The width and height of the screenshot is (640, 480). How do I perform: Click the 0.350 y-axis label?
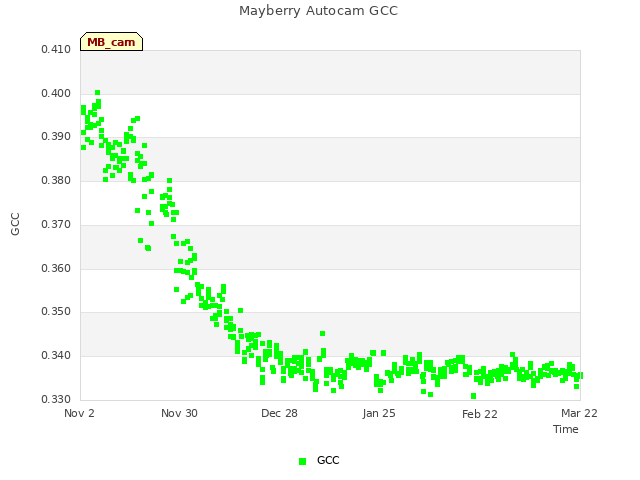(x=56, y=311)
